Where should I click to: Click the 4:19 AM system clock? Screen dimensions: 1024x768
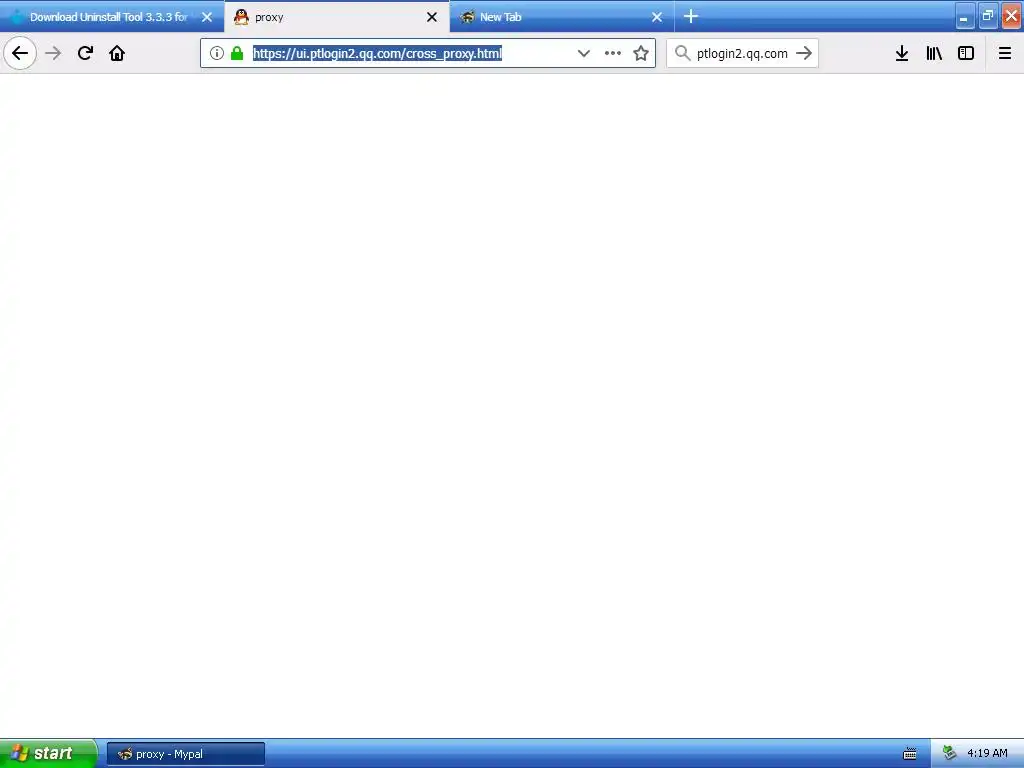987,754
